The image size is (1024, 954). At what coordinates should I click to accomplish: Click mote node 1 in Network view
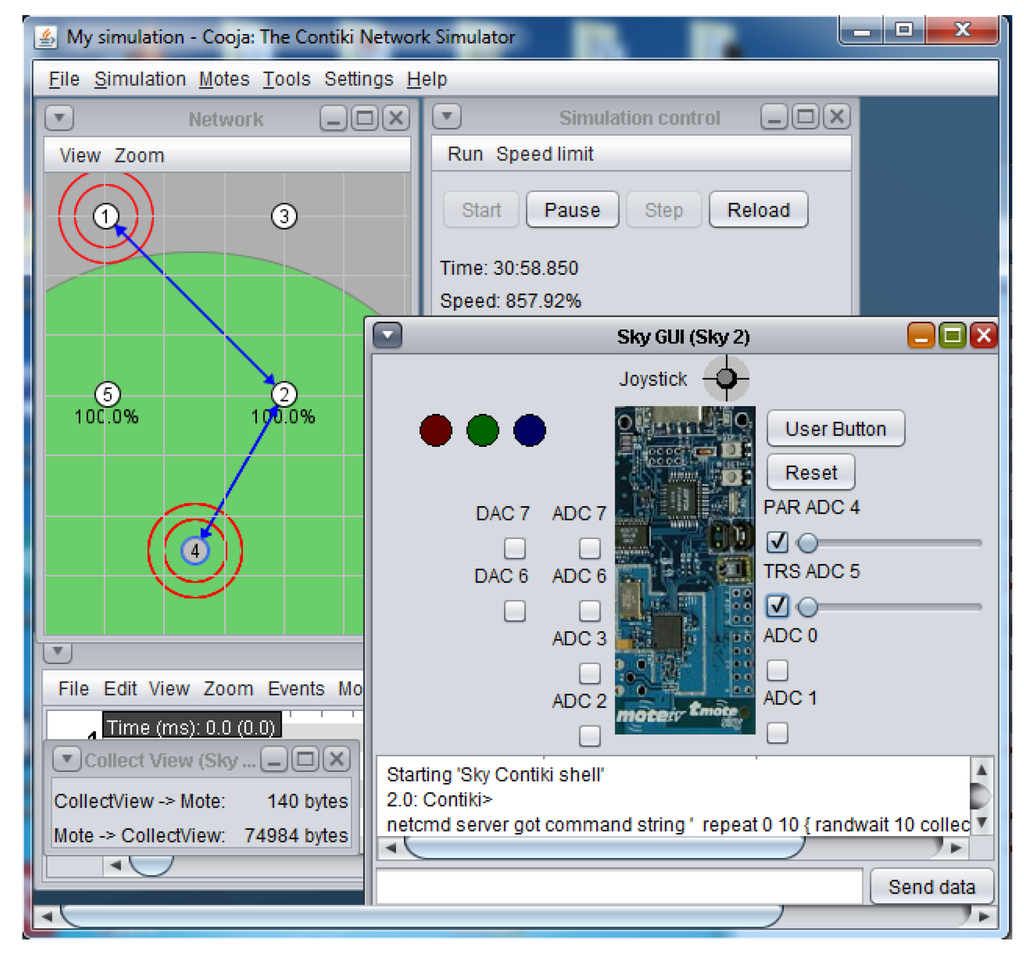106,215
